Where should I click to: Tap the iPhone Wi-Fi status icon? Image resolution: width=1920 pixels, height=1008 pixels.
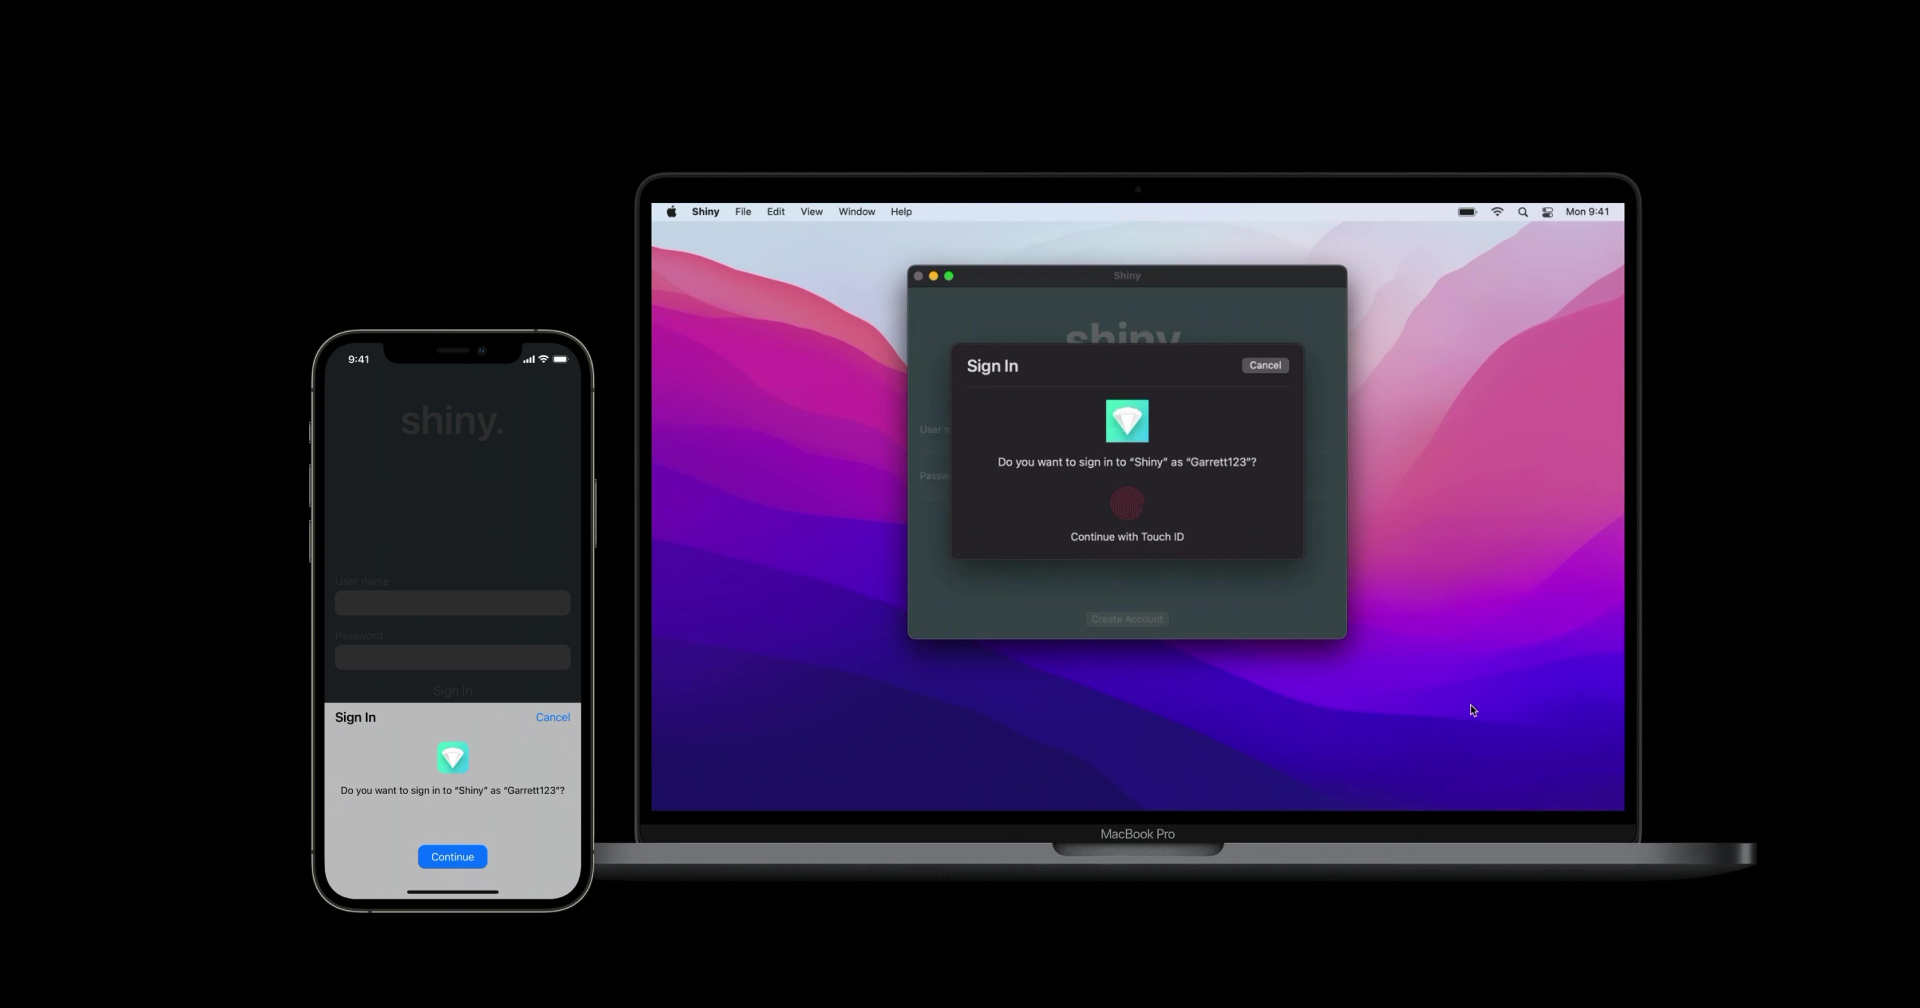pyautogui.click(x=543, y=359)
